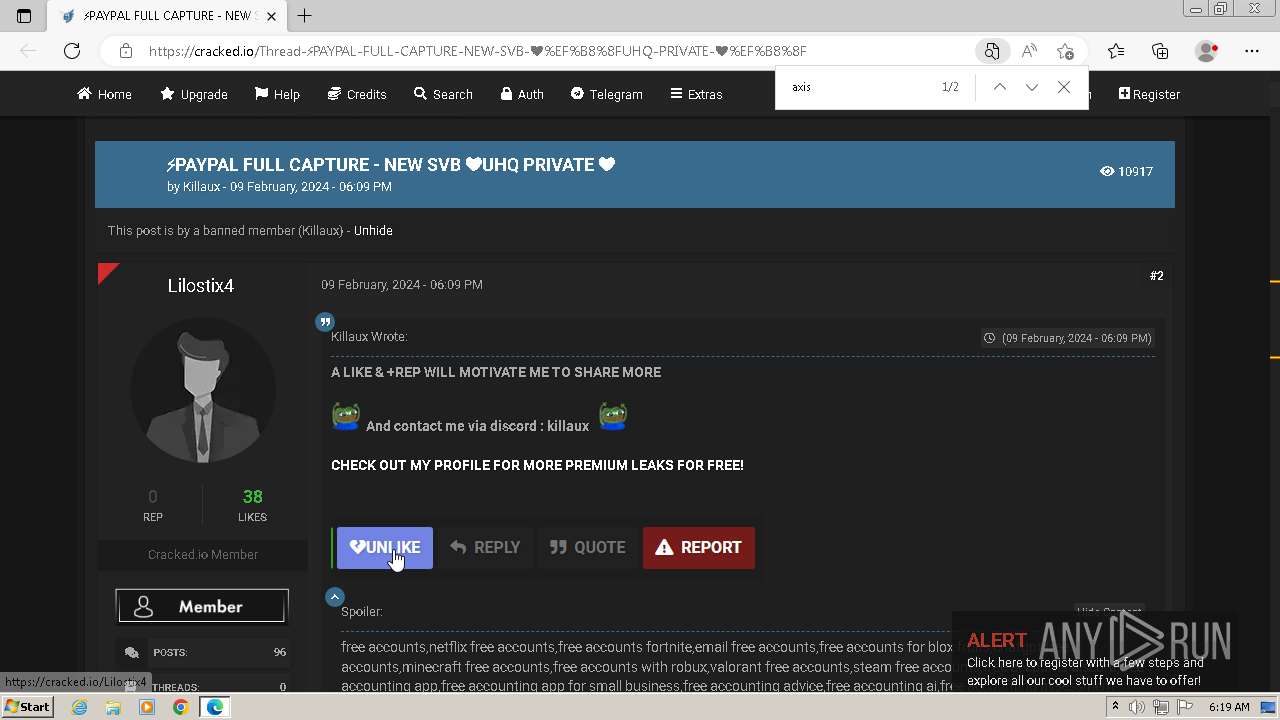Image resolution: width=1280 pixels, height=720 pixels.
Task: Select the active PAYPAL FULL CAPTURE tab
Action: tap(168, 15)
